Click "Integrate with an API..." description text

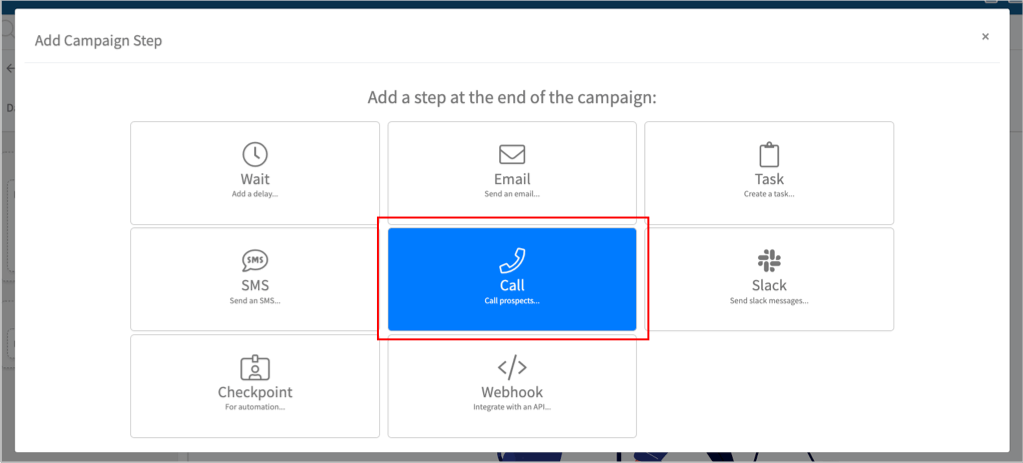click(x=512, y=407)
